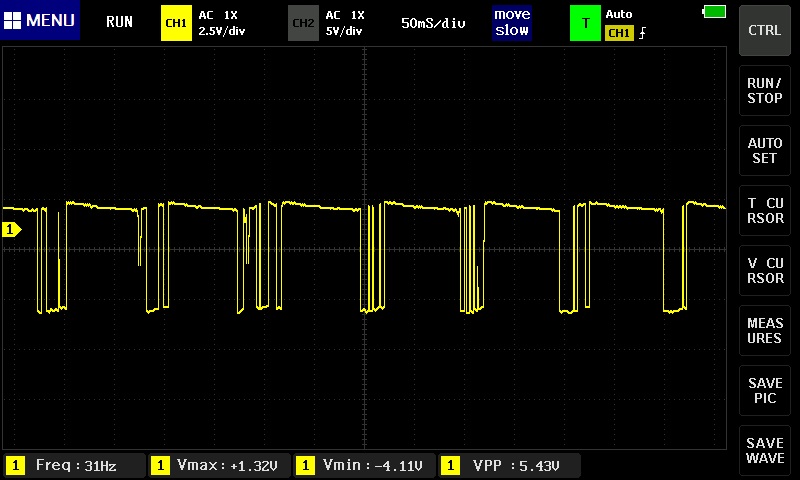Tap CH2 AC 1X 5V/div setting

click(345, 23)
